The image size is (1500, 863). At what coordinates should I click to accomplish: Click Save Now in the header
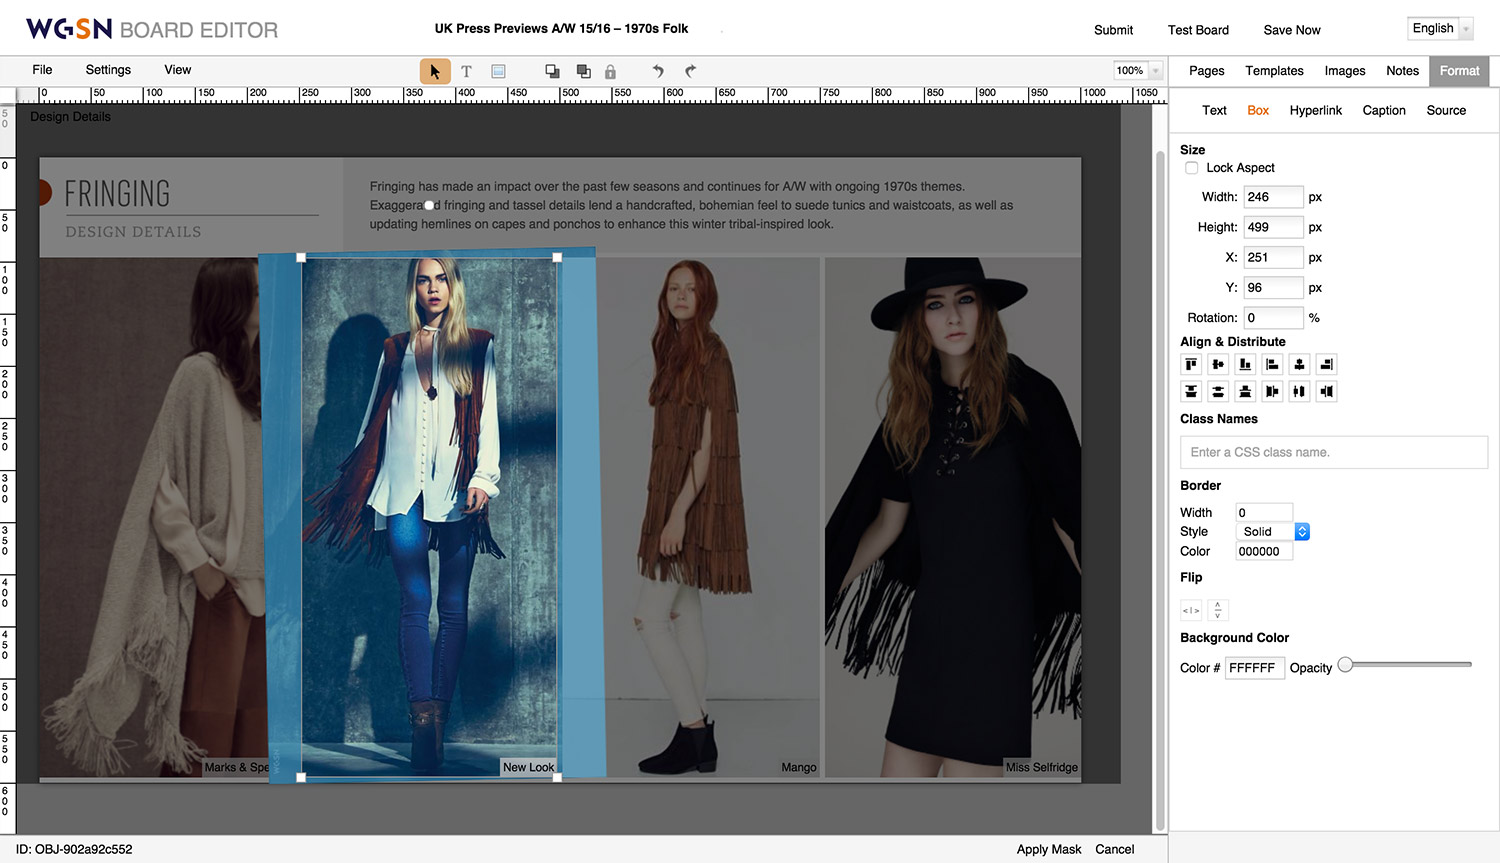coord(1291,30)
